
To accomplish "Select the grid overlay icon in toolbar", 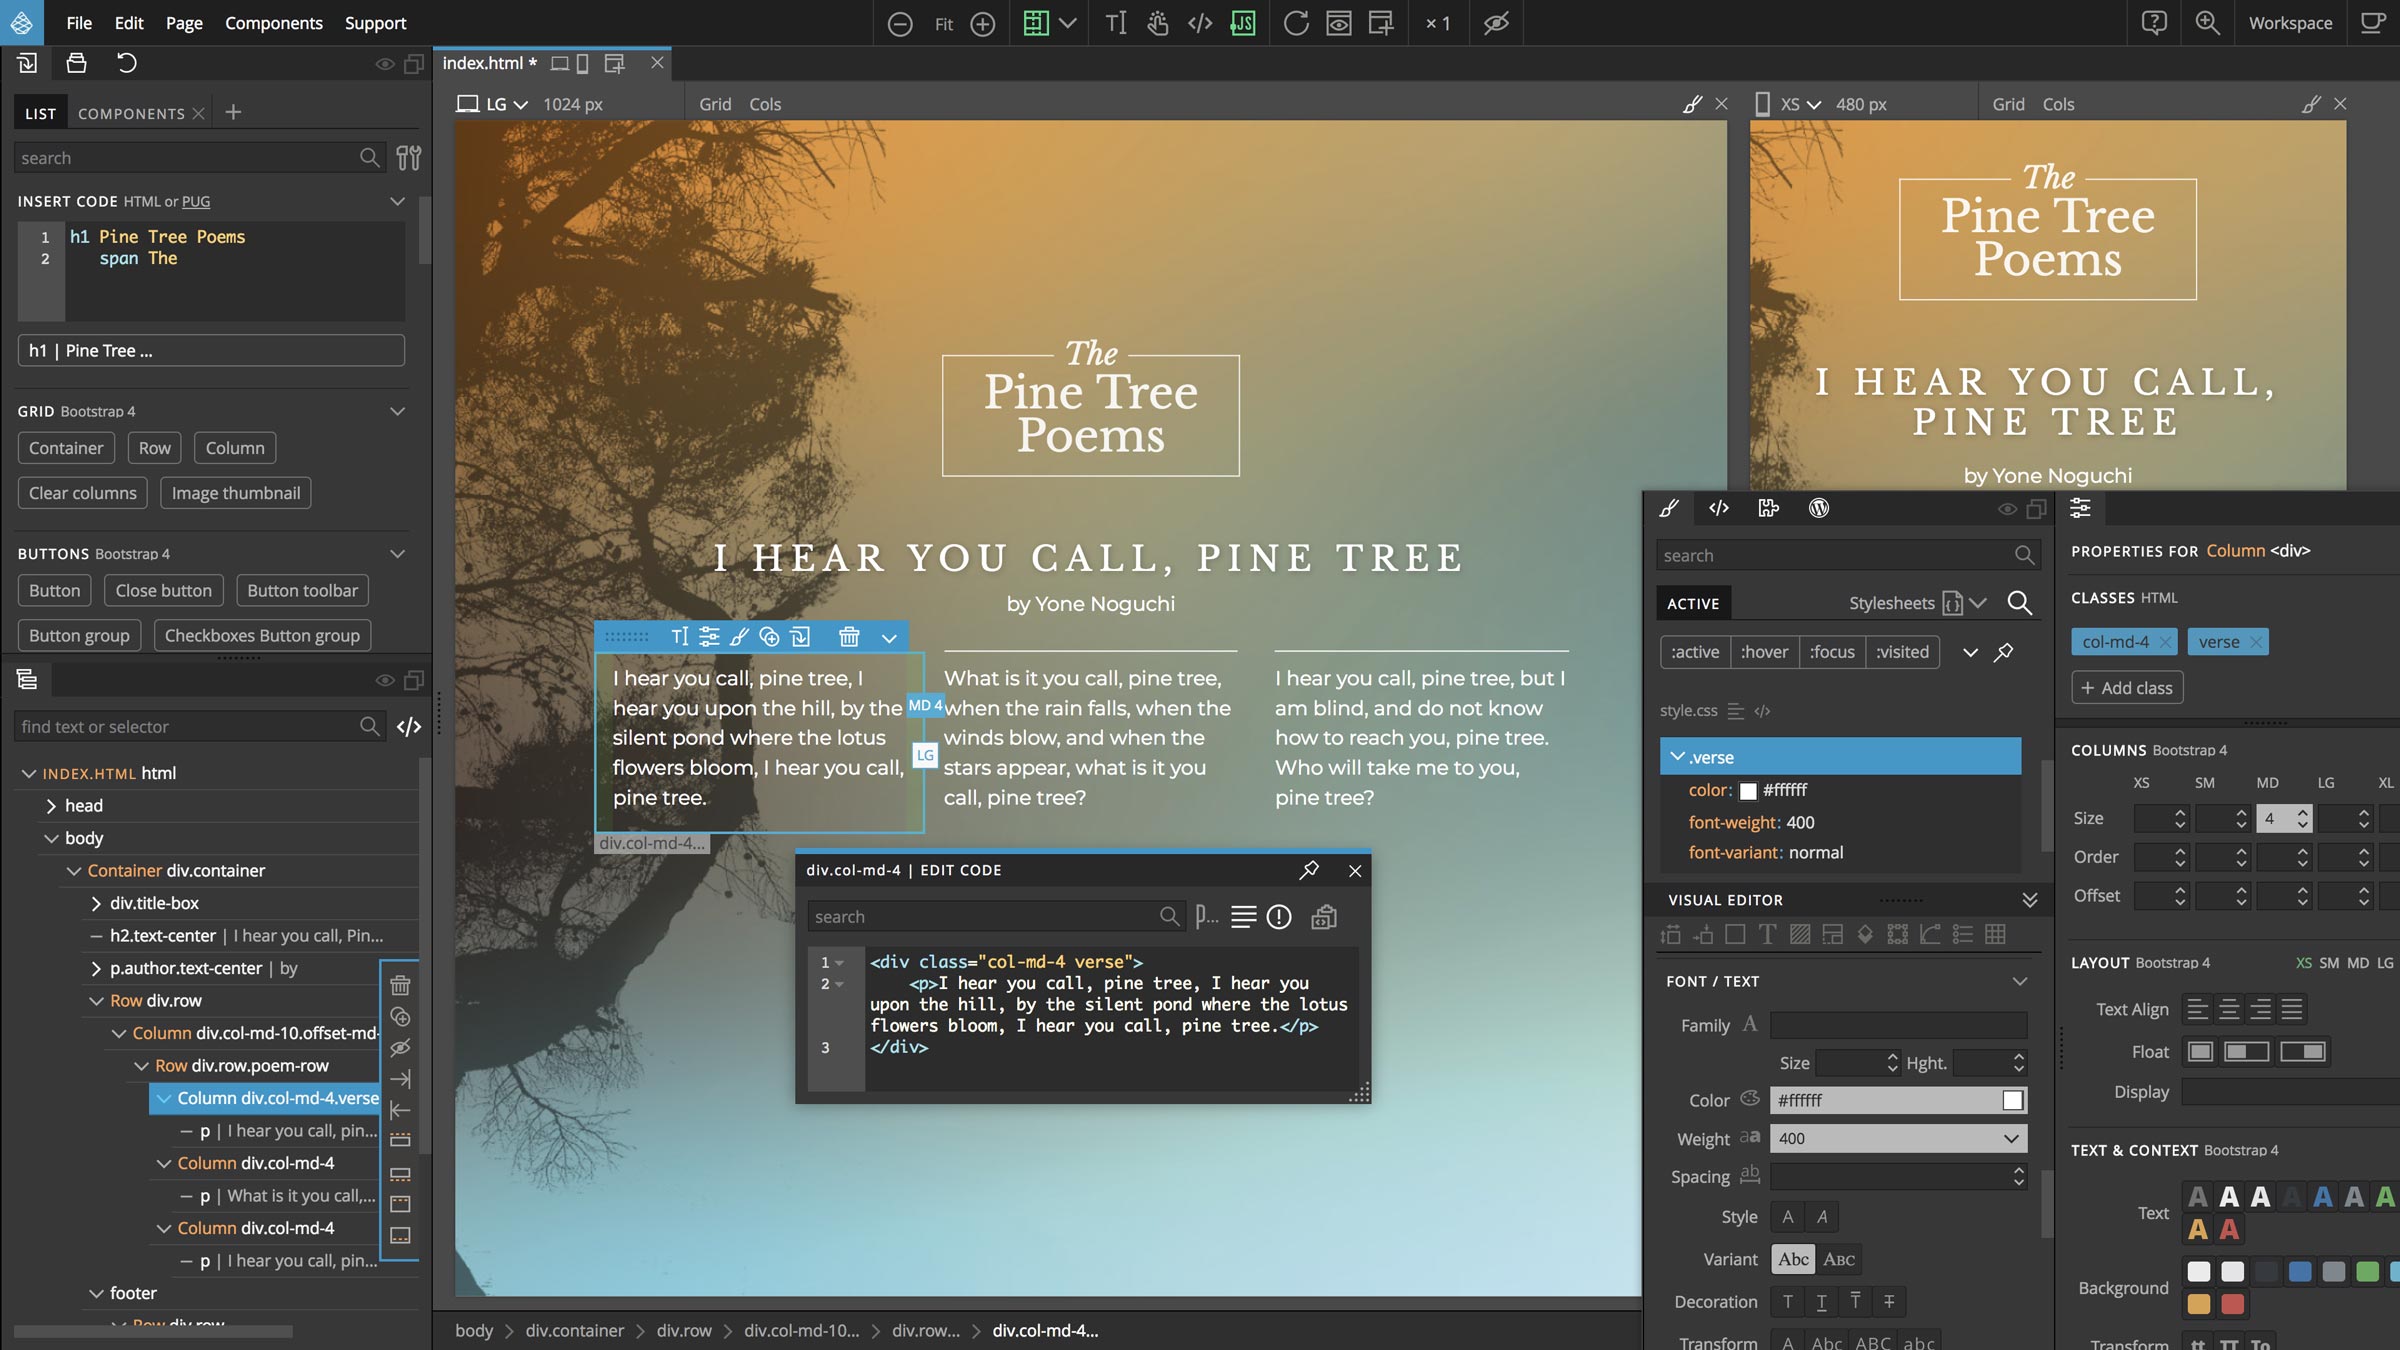I will tap(1037, 23).
